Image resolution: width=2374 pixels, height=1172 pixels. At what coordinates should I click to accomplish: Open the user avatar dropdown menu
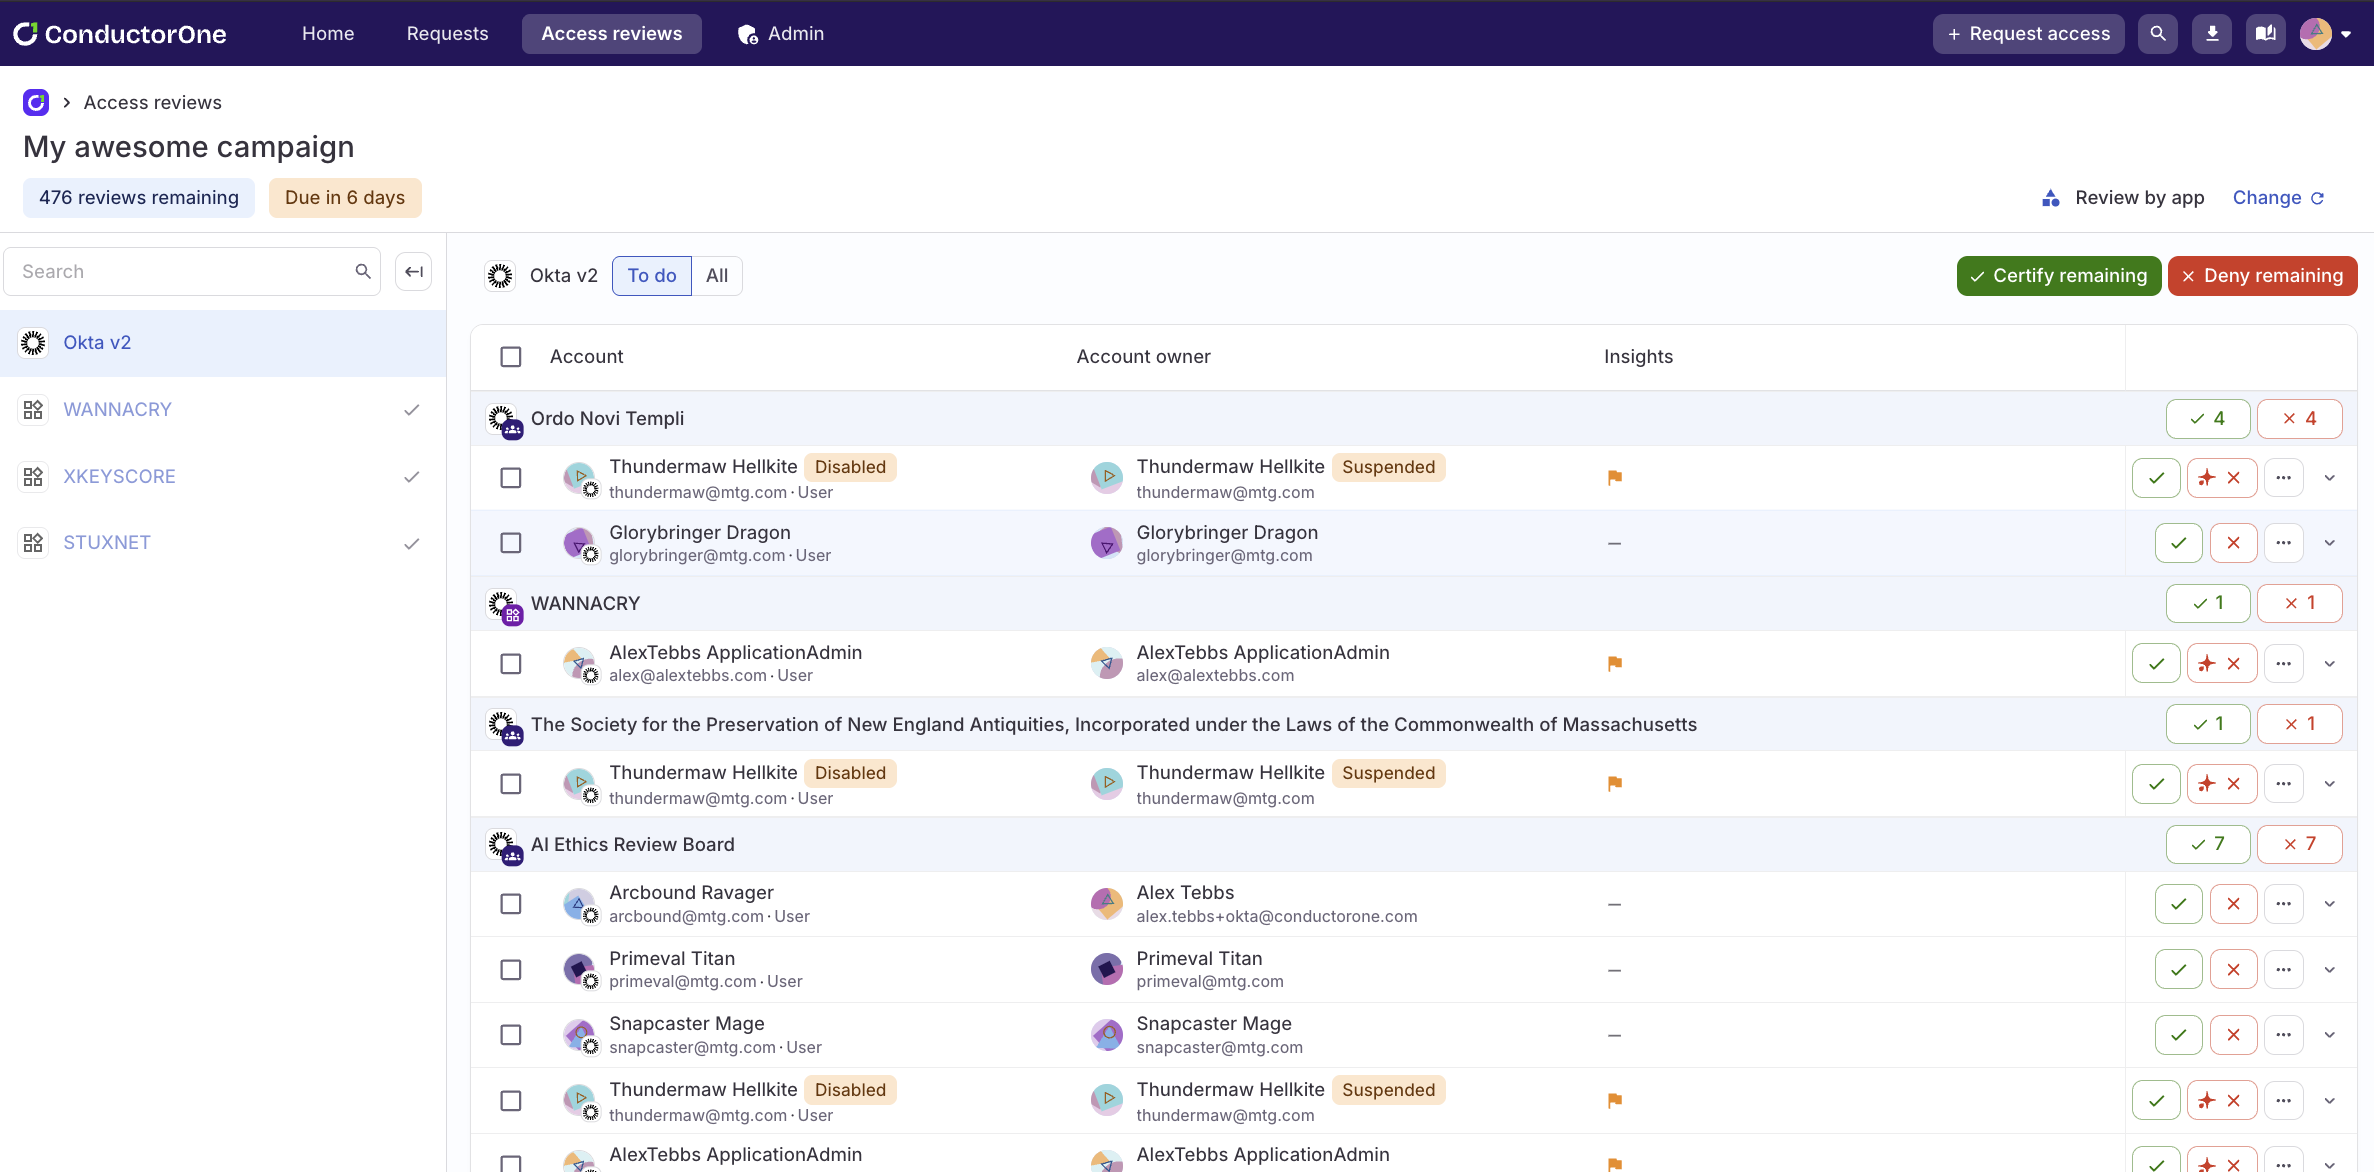click(x=2322, y=33)
